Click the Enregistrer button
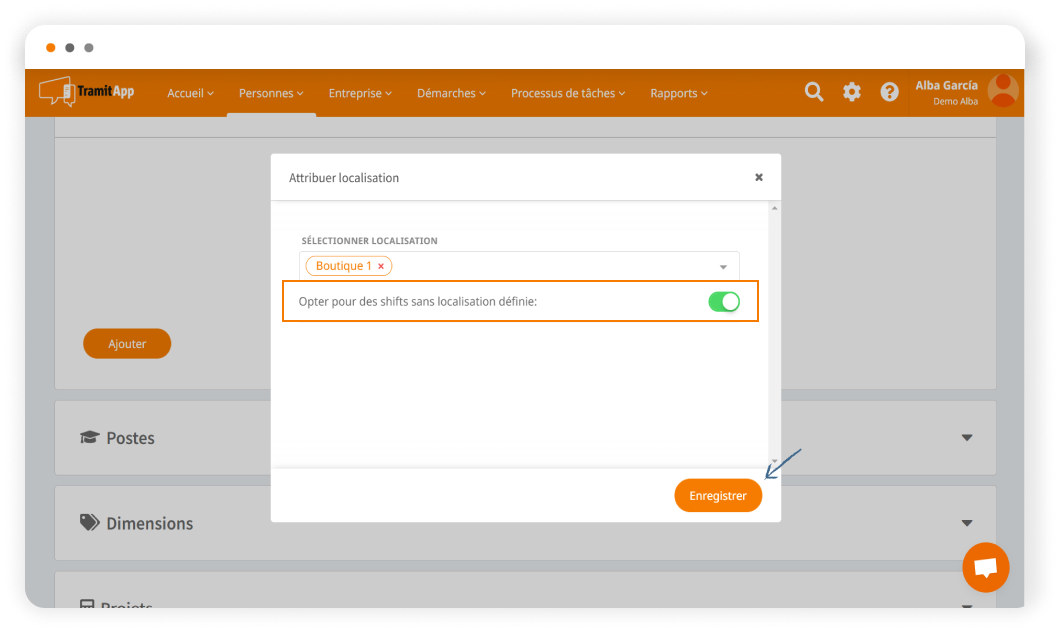The width and height of the screenshot is (1061, 633). click(717, 496)
